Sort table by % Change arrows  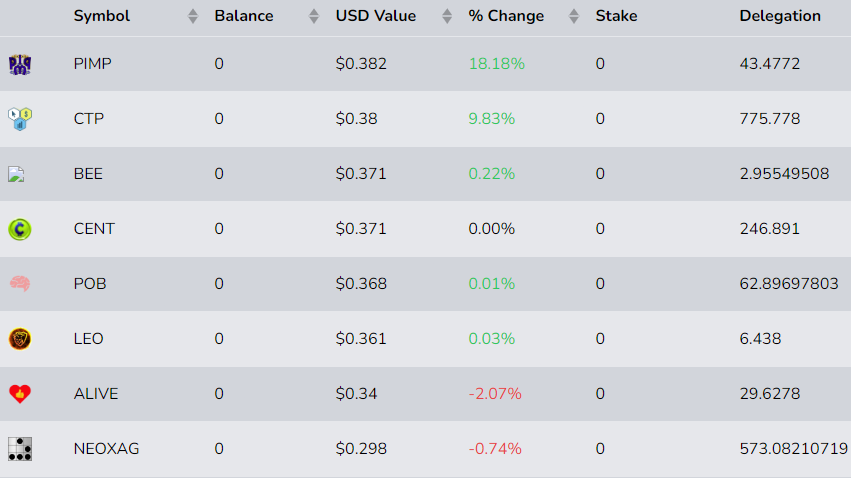click(x=574, y=16)
